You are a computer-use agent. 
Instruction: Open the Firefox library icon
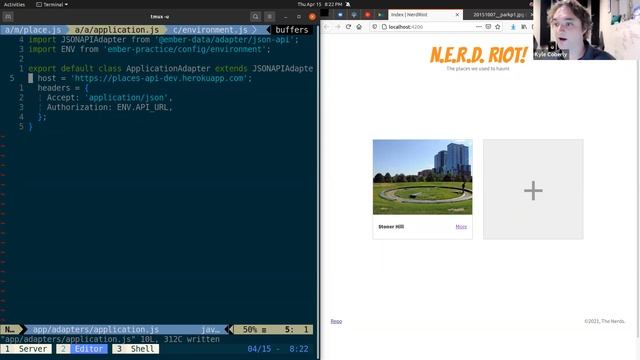524,27
